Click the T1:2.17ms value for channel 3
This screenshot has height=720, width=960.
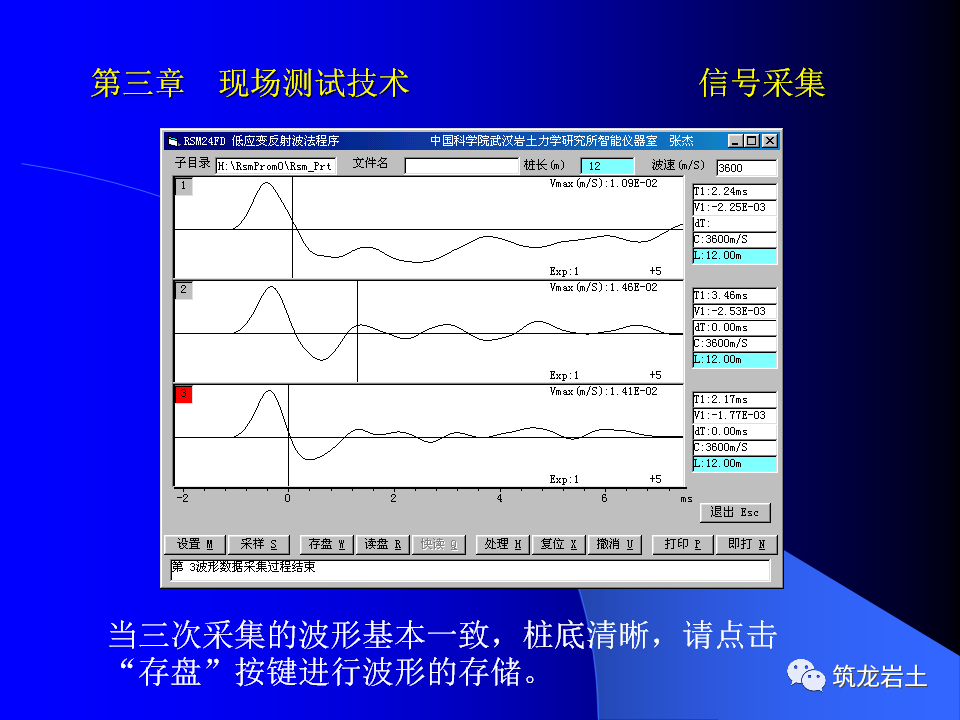735,399
